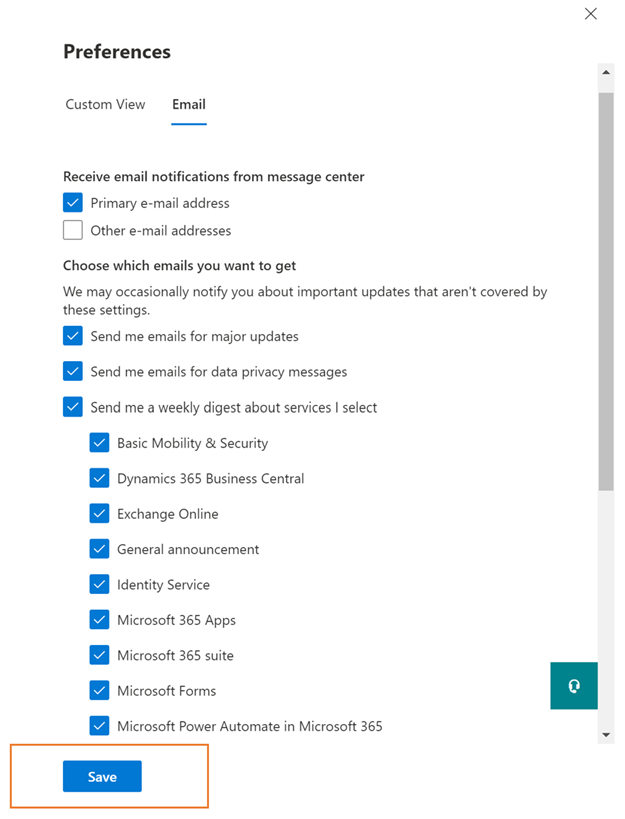Close the Preferences panel

coord(591,14)
